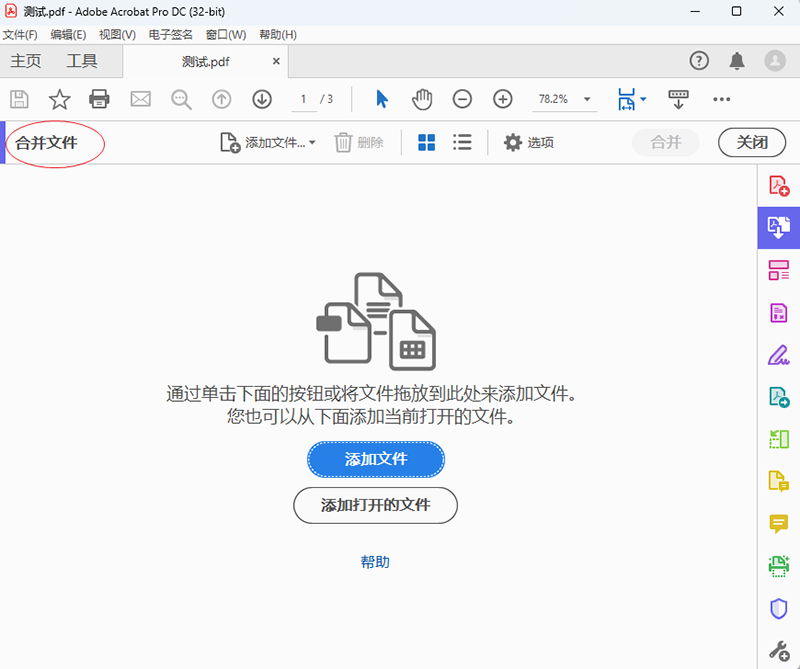The image size is (800, 669).
Task: Click the Print file icon
Action: [x=99, y=99]
